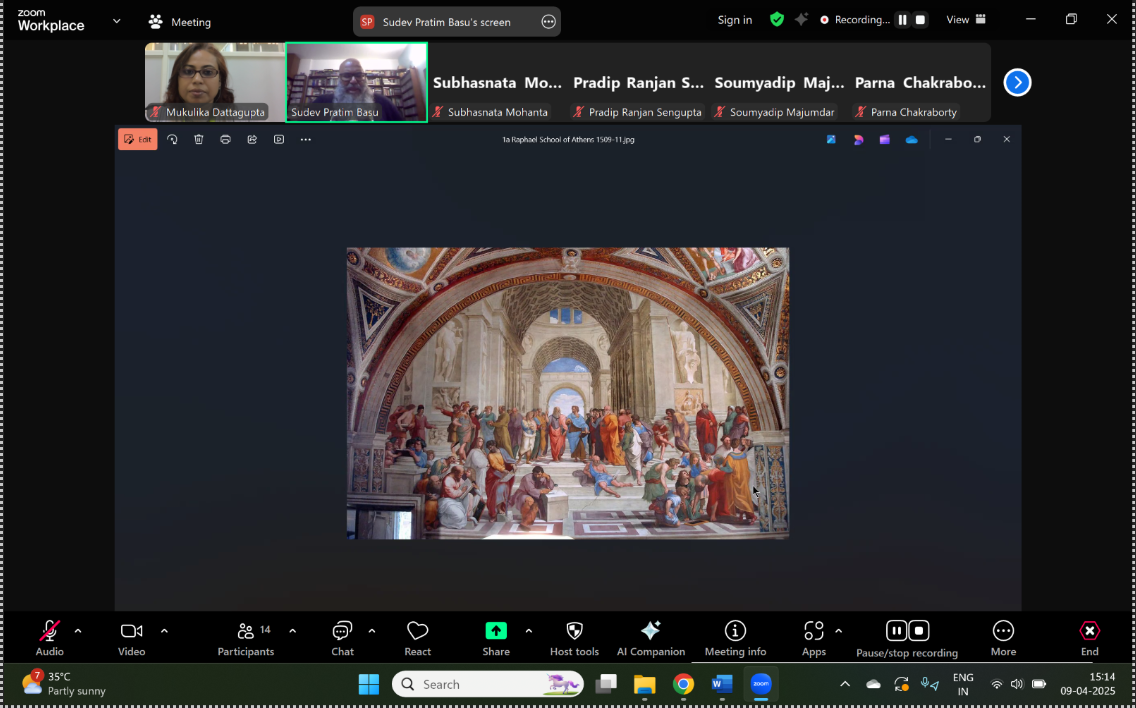
Task: Open the Apps menu
Action: pyautogui.click(x=814, y=638)
